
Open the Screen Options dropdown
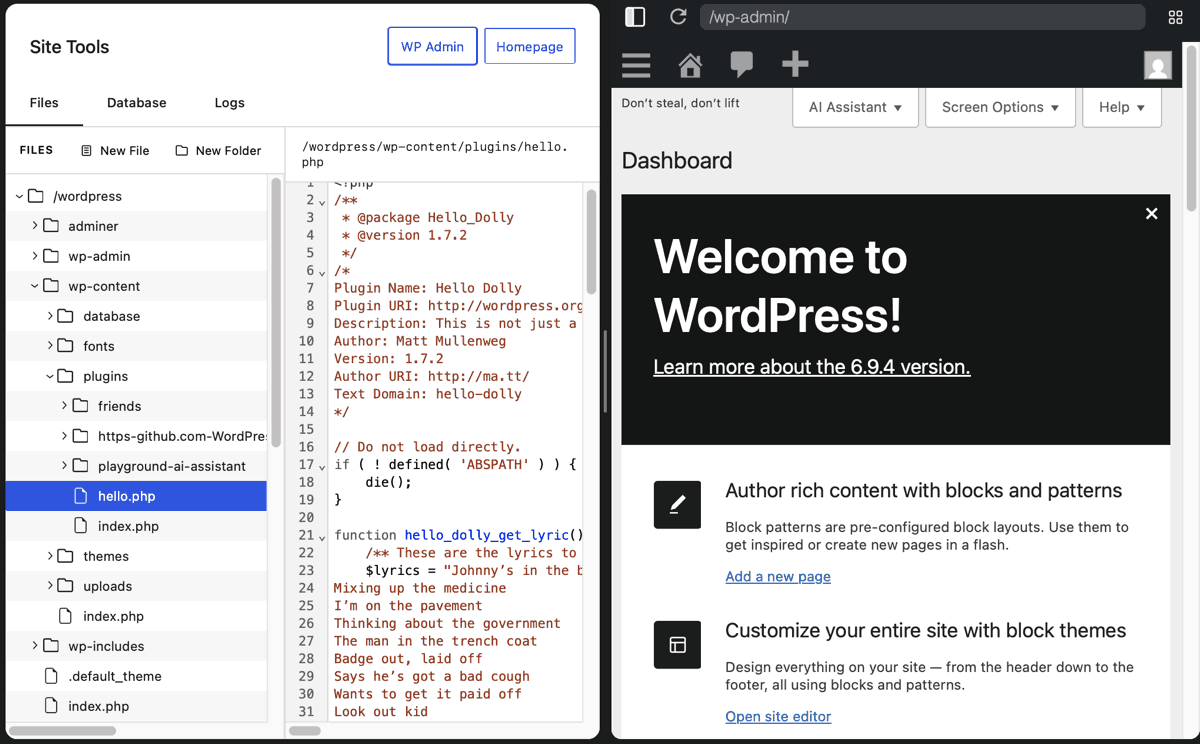(x=1000, y=107)
